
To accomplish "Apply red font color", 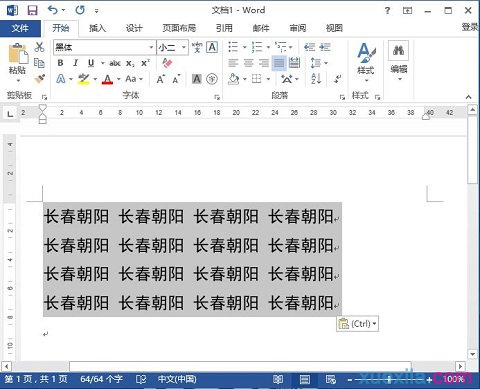I will 107,79.
